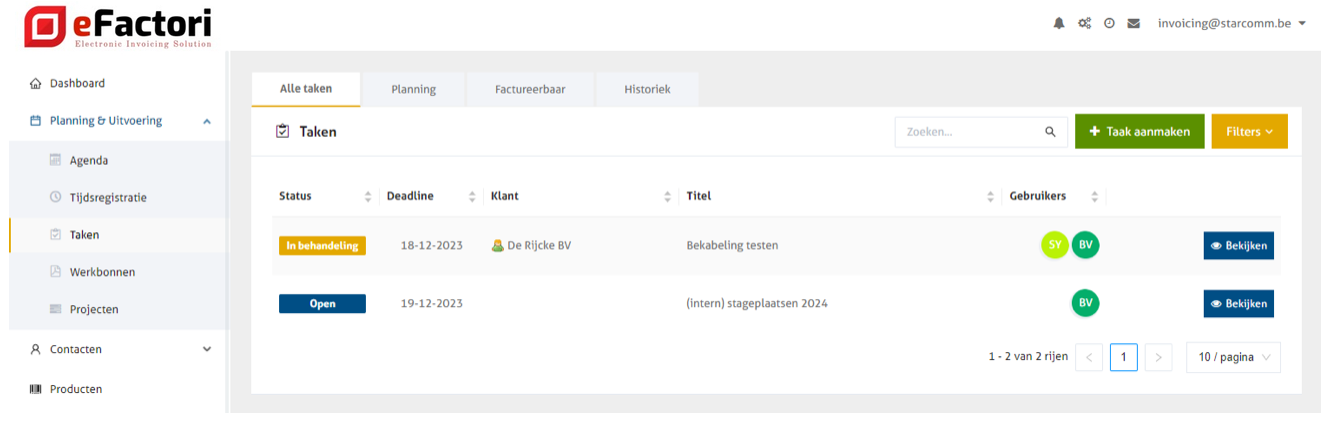Click Bekijken for Bekabeling testen

click(1238, 245)
